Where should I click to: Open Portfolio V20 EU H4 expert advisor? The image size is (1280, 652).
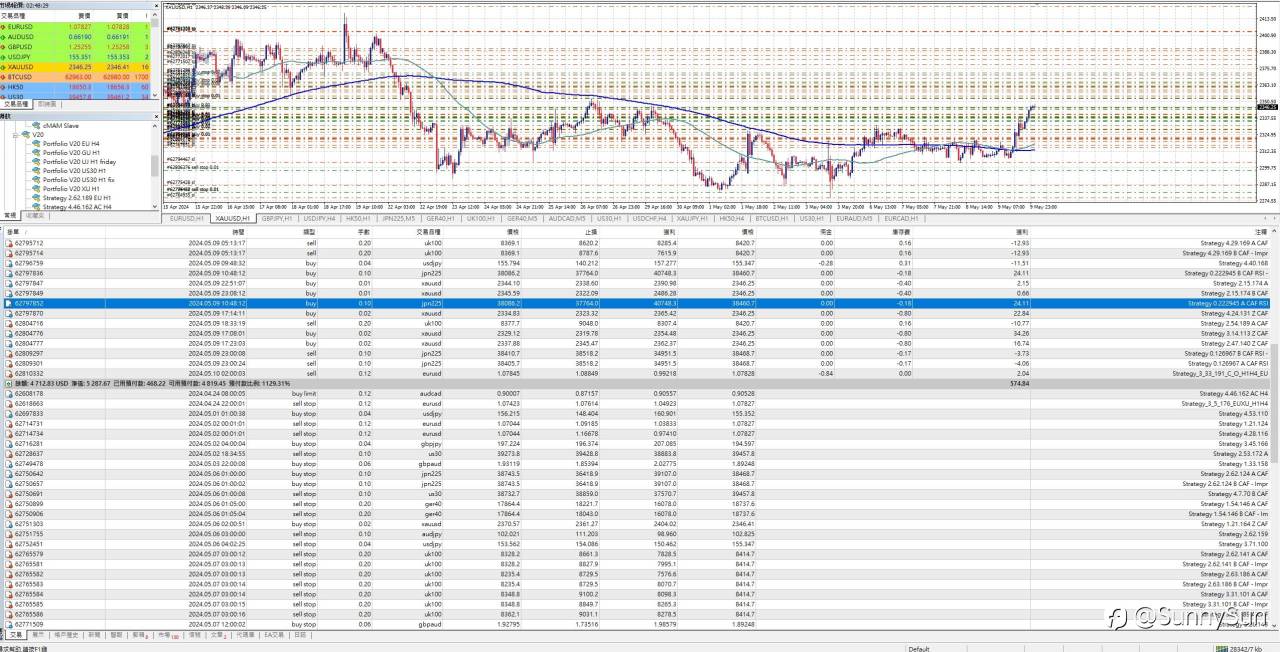click(70, 143)
